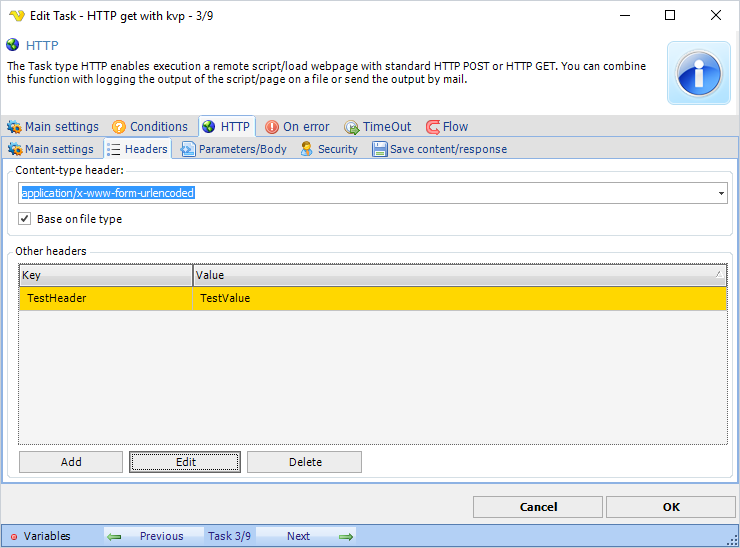Click the globe icon on HTTP tab
Viewport: 740px width, 548px height.
click(209, 126)
